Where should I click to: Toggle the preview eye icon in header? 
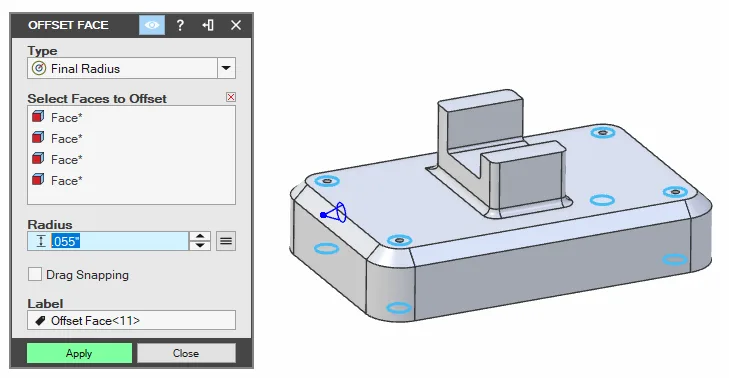point(152,25)
